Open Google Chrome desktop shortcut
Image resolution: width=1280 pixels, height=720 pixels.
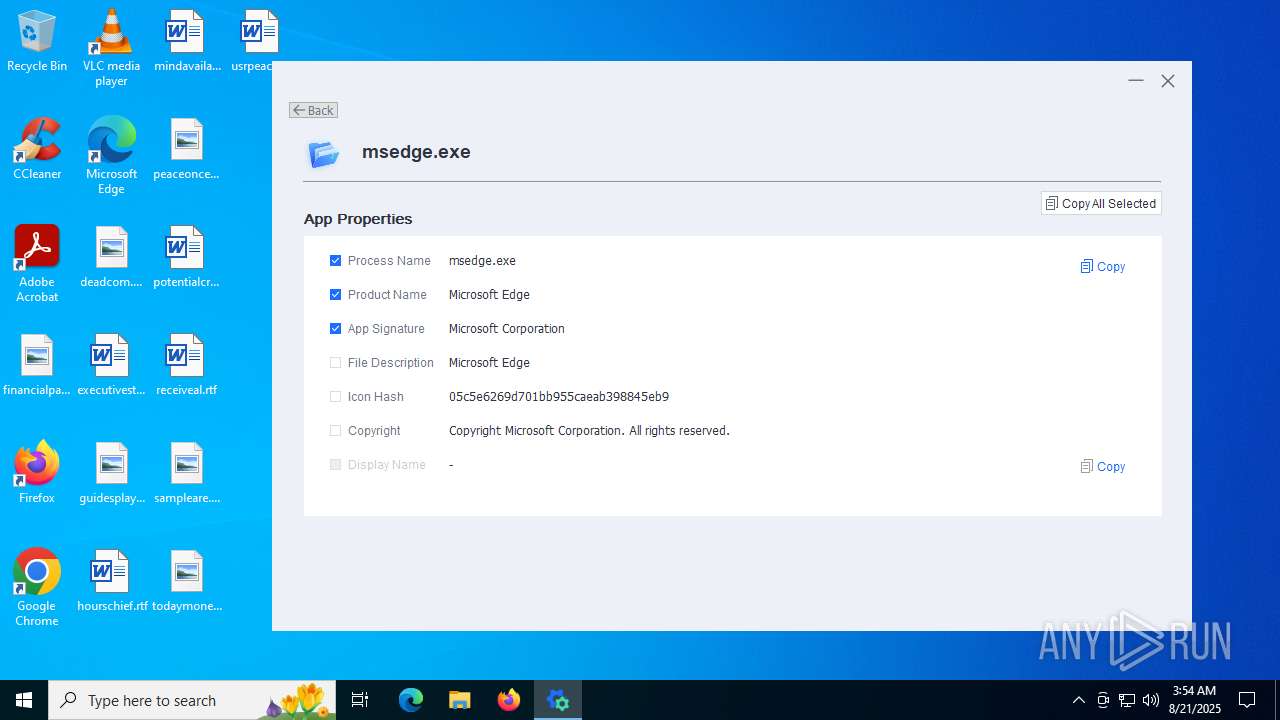click(37, 588)
